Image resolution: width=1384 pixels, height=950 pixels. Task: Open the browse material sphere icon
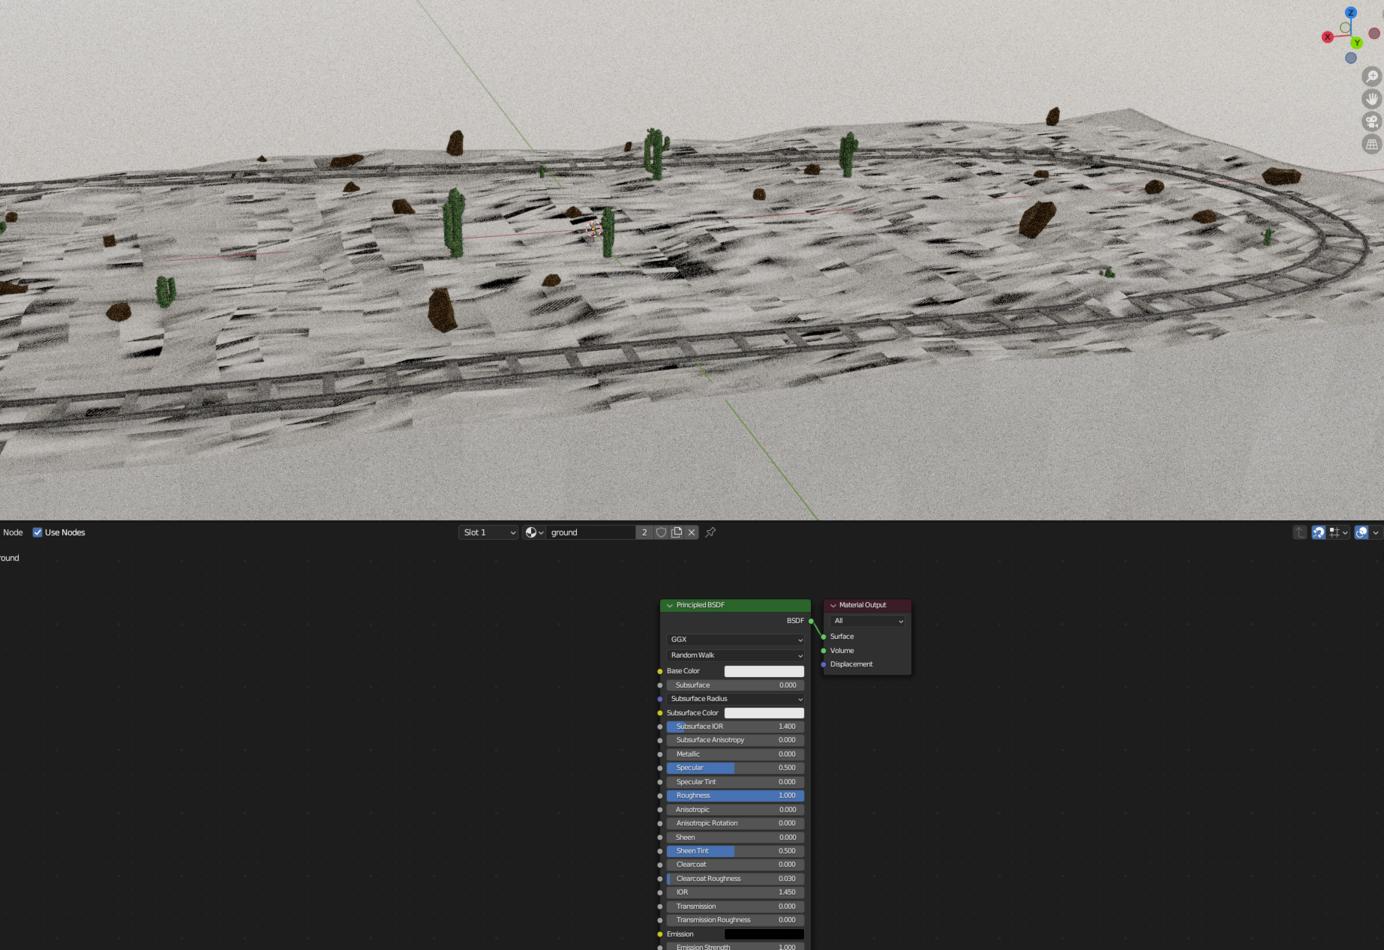[x=535, y=533]
